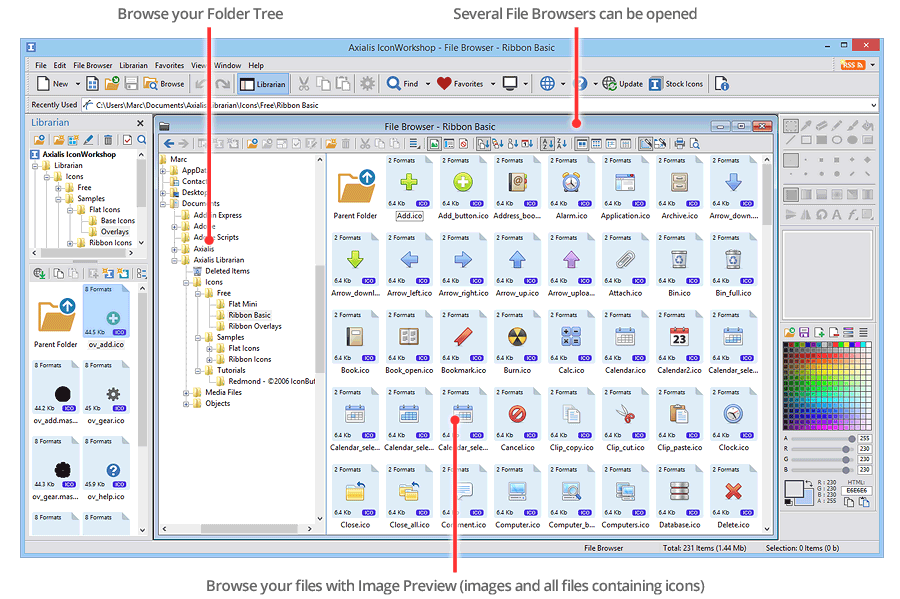Select the eraser tool
The width and height of the screenshot is (900, 599).
[x=821, y=125]
